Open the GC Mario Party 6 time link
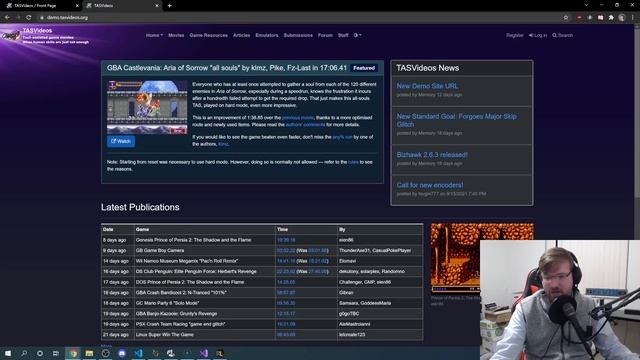640x360 pixels. pyautogui.click(x=286, y=303)
